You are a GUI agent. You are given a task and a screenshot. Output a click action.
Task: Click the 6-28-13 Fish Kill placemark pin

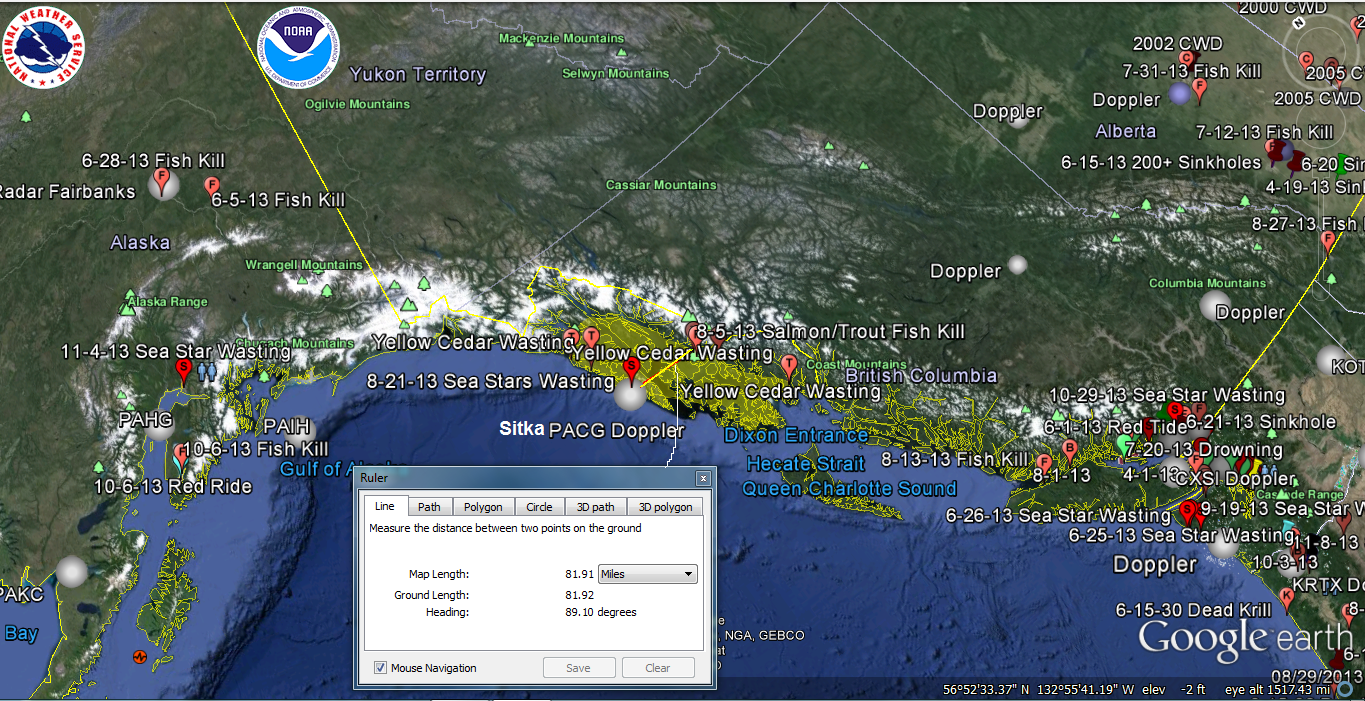coord(162,183)
